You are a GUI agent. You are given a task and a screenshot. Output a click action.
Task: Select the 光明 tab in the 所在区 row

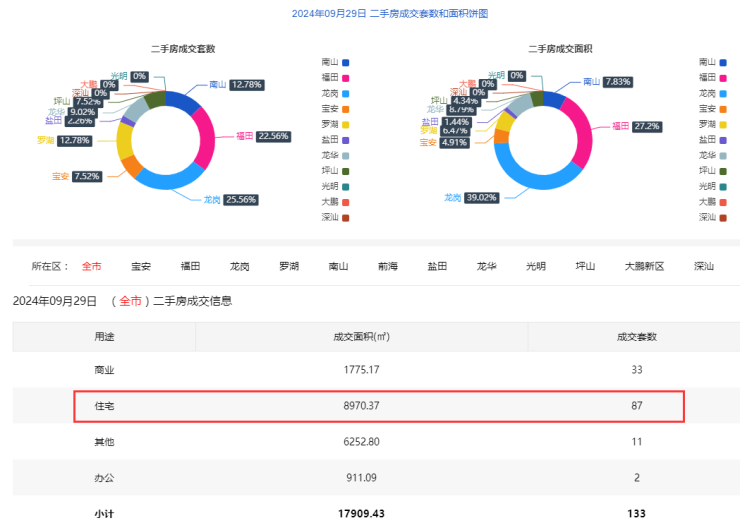coord(536,267)
